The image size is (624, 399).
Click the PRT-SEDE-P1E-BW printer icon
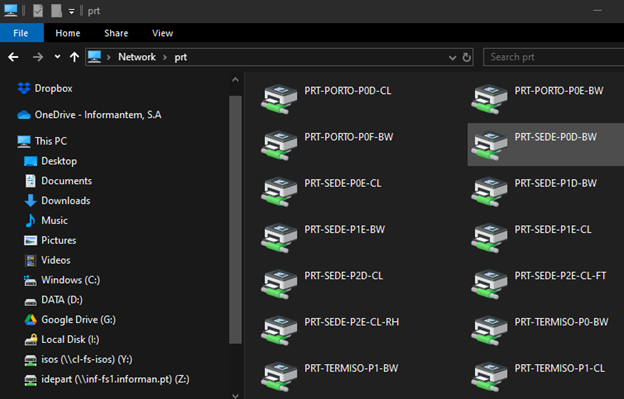point(279,237)
